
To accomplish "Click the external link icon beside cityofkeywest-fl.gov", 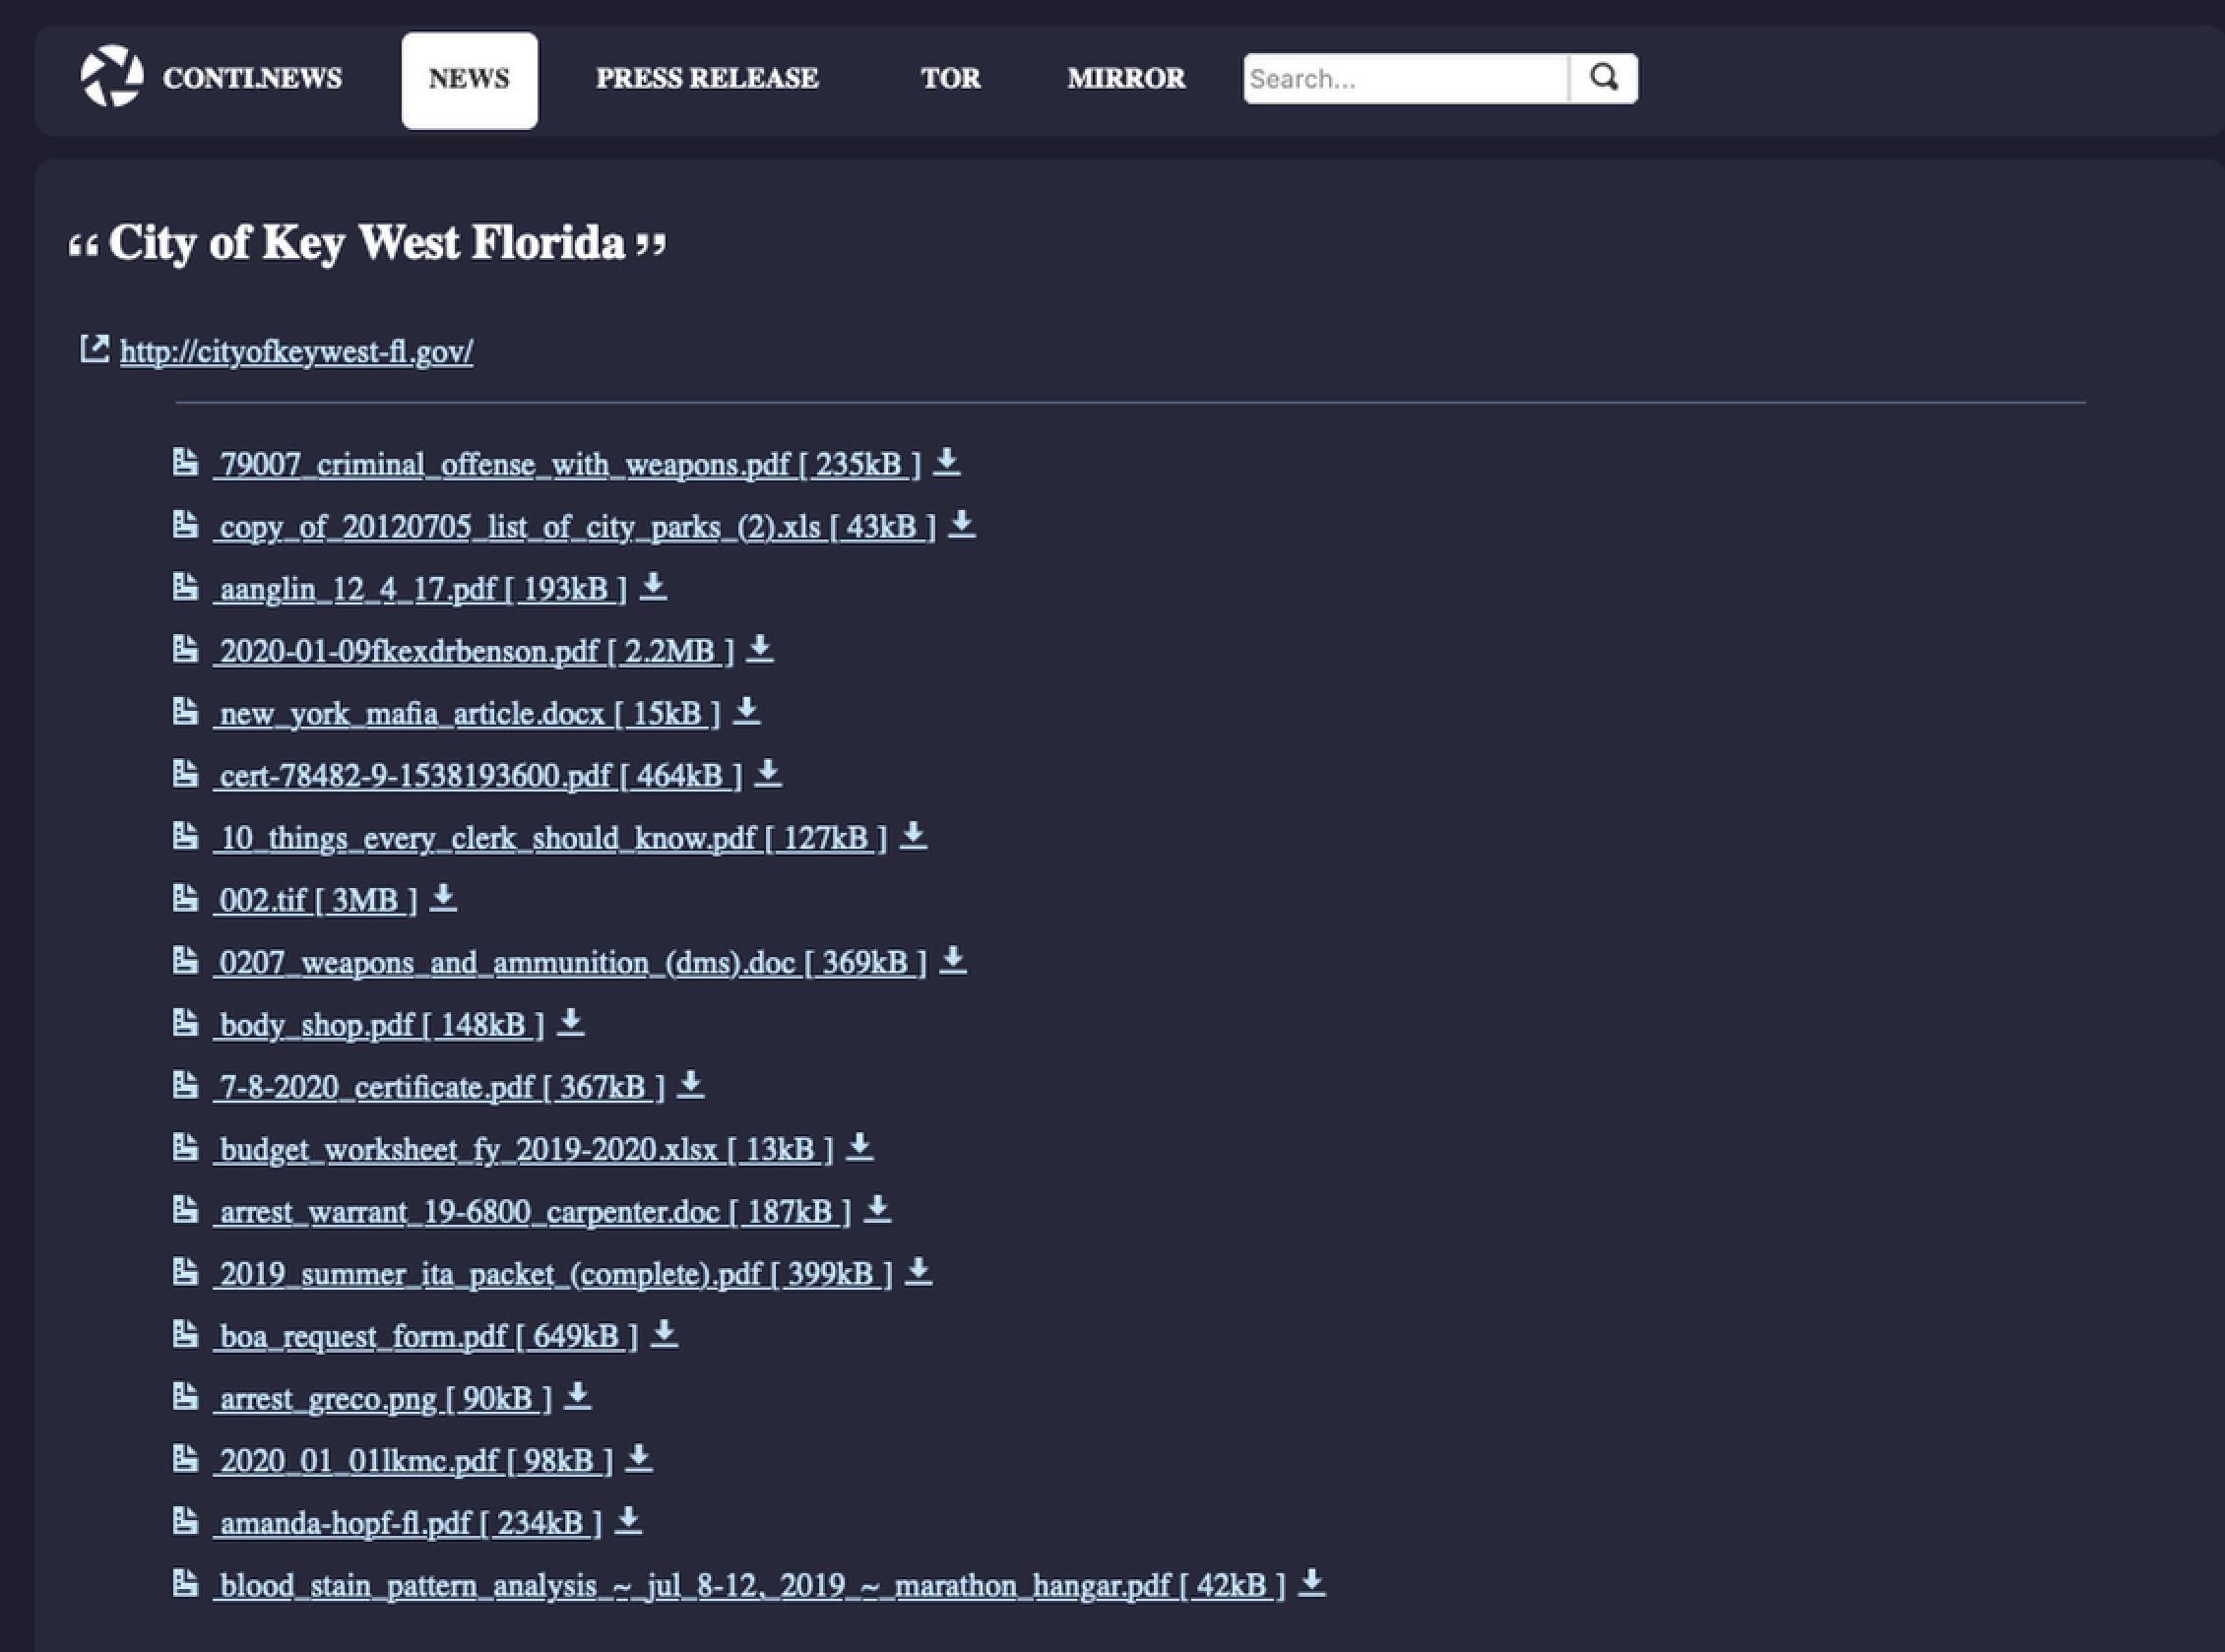I will 94,349.
